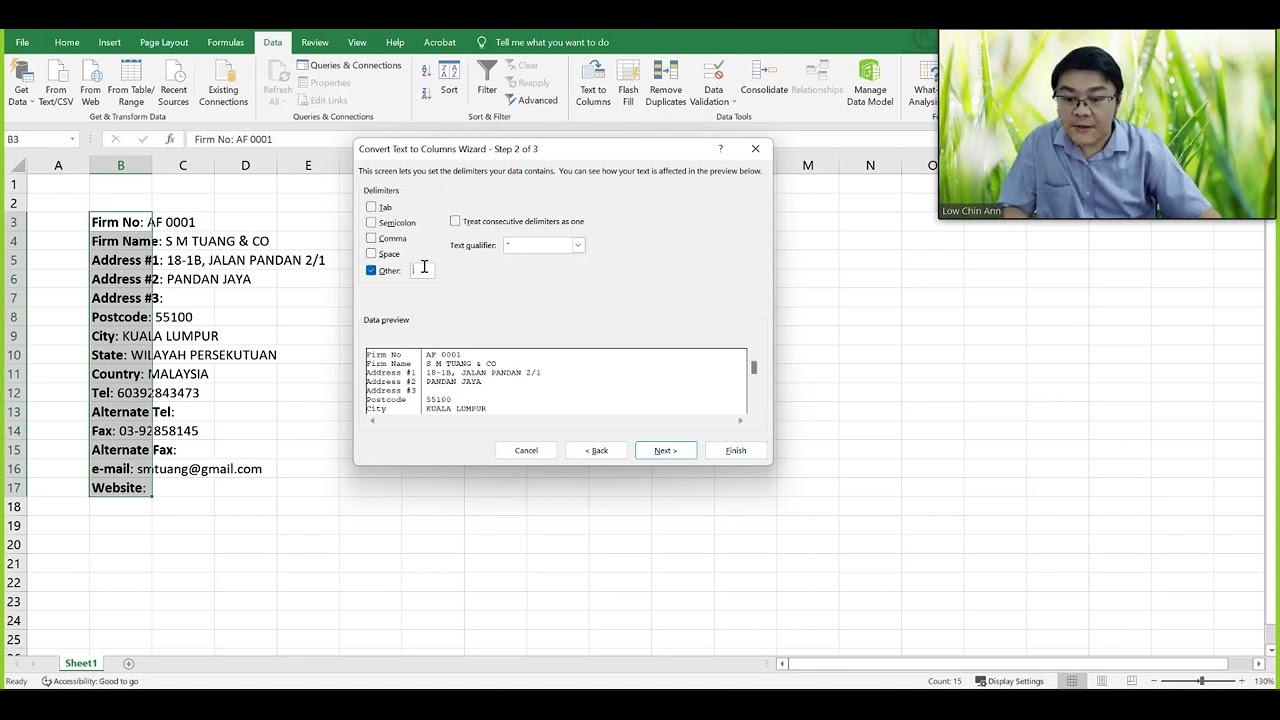Image resolution: width=1280 pixels, height=720 pixels.
Task: Open Data Validation dropdown arrow
Action: [x=733, y=102]
